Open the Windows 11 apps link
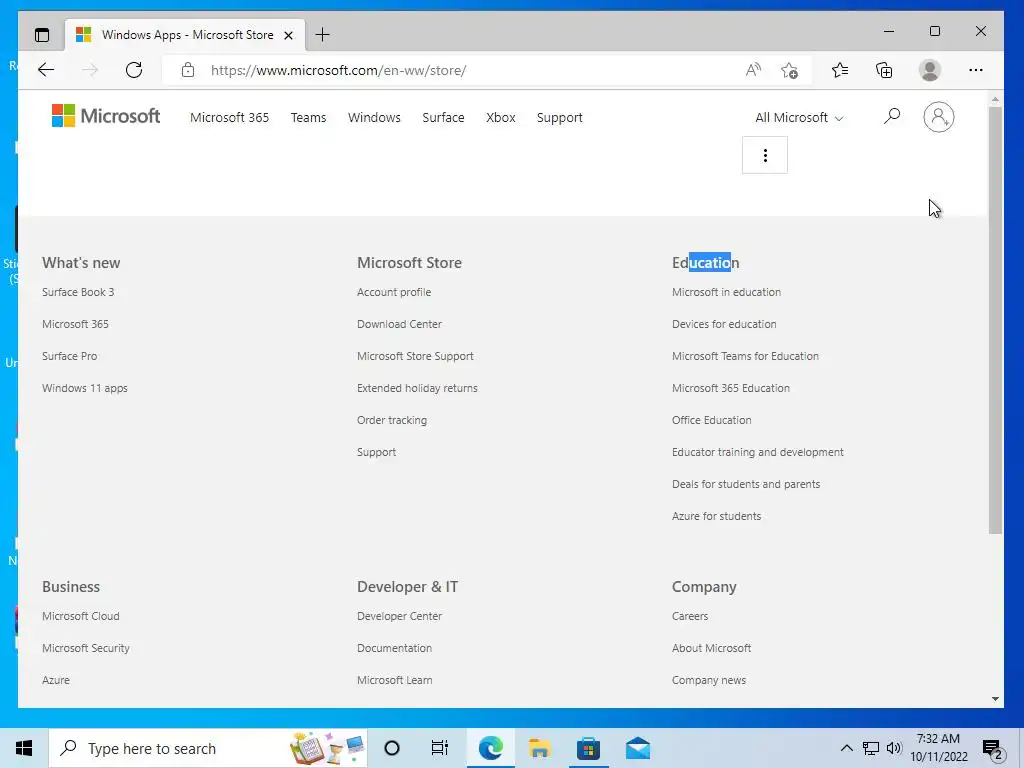 pyautogui.click(x=85, y=388)
